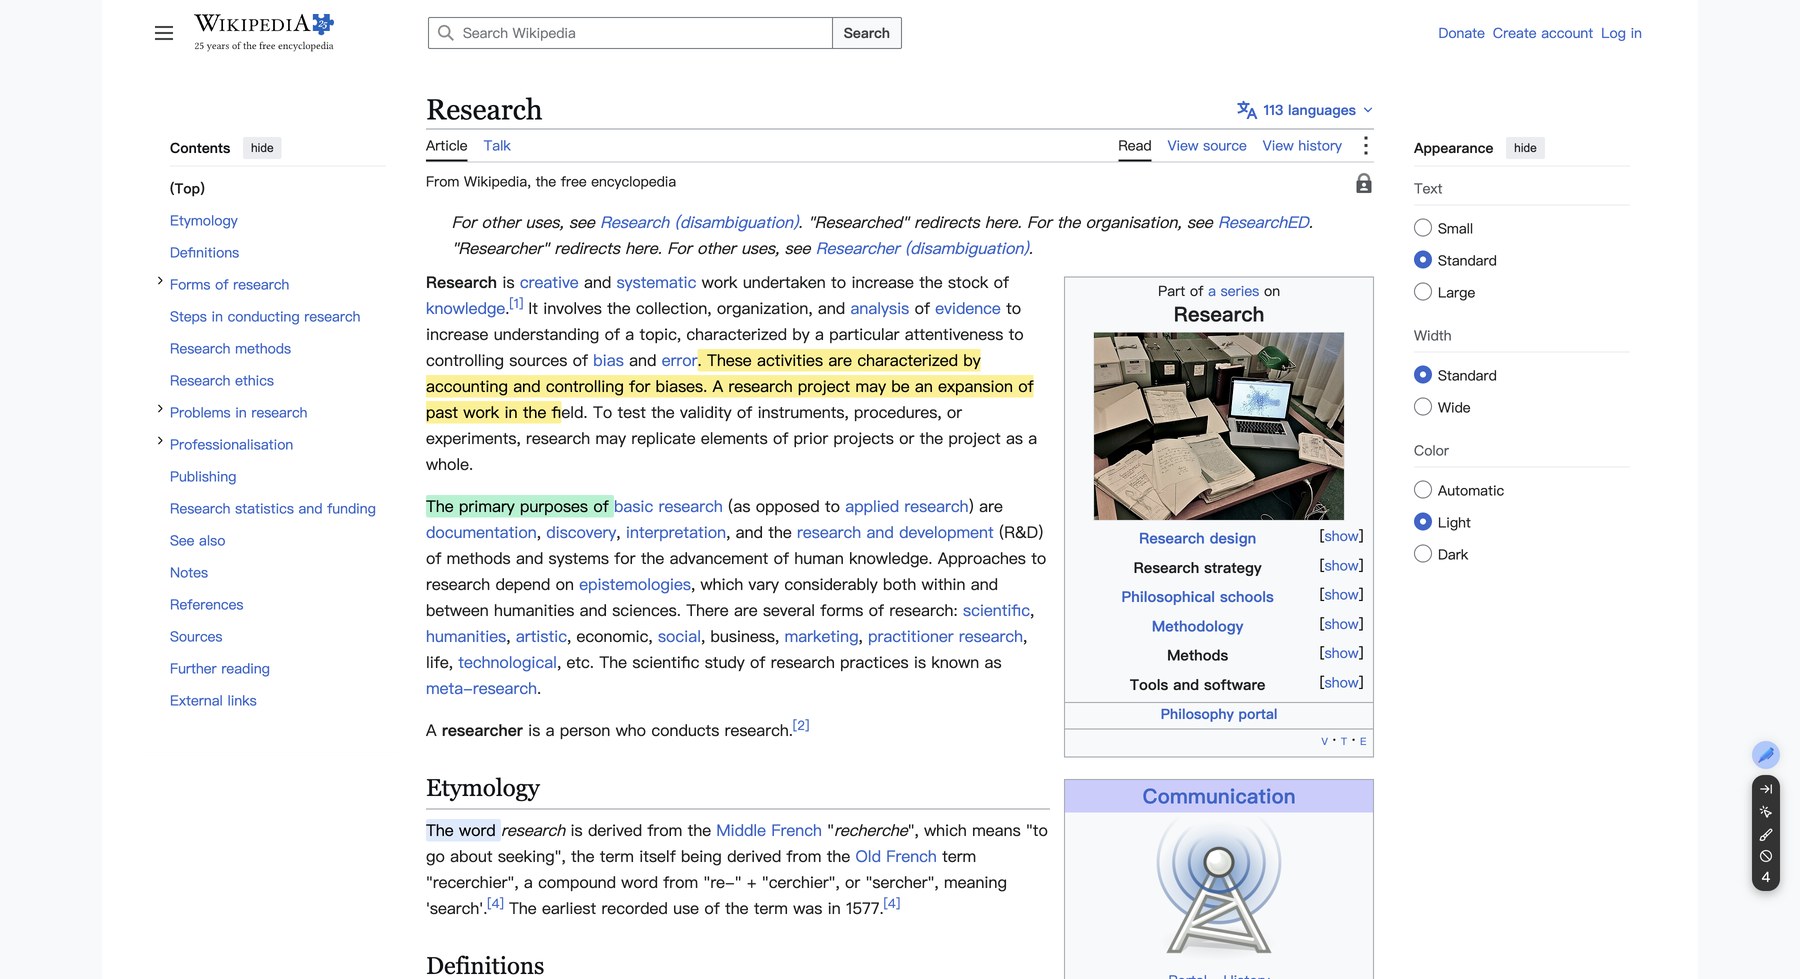
Task: Hide the Contents sidebar
Action: [262, 148]
